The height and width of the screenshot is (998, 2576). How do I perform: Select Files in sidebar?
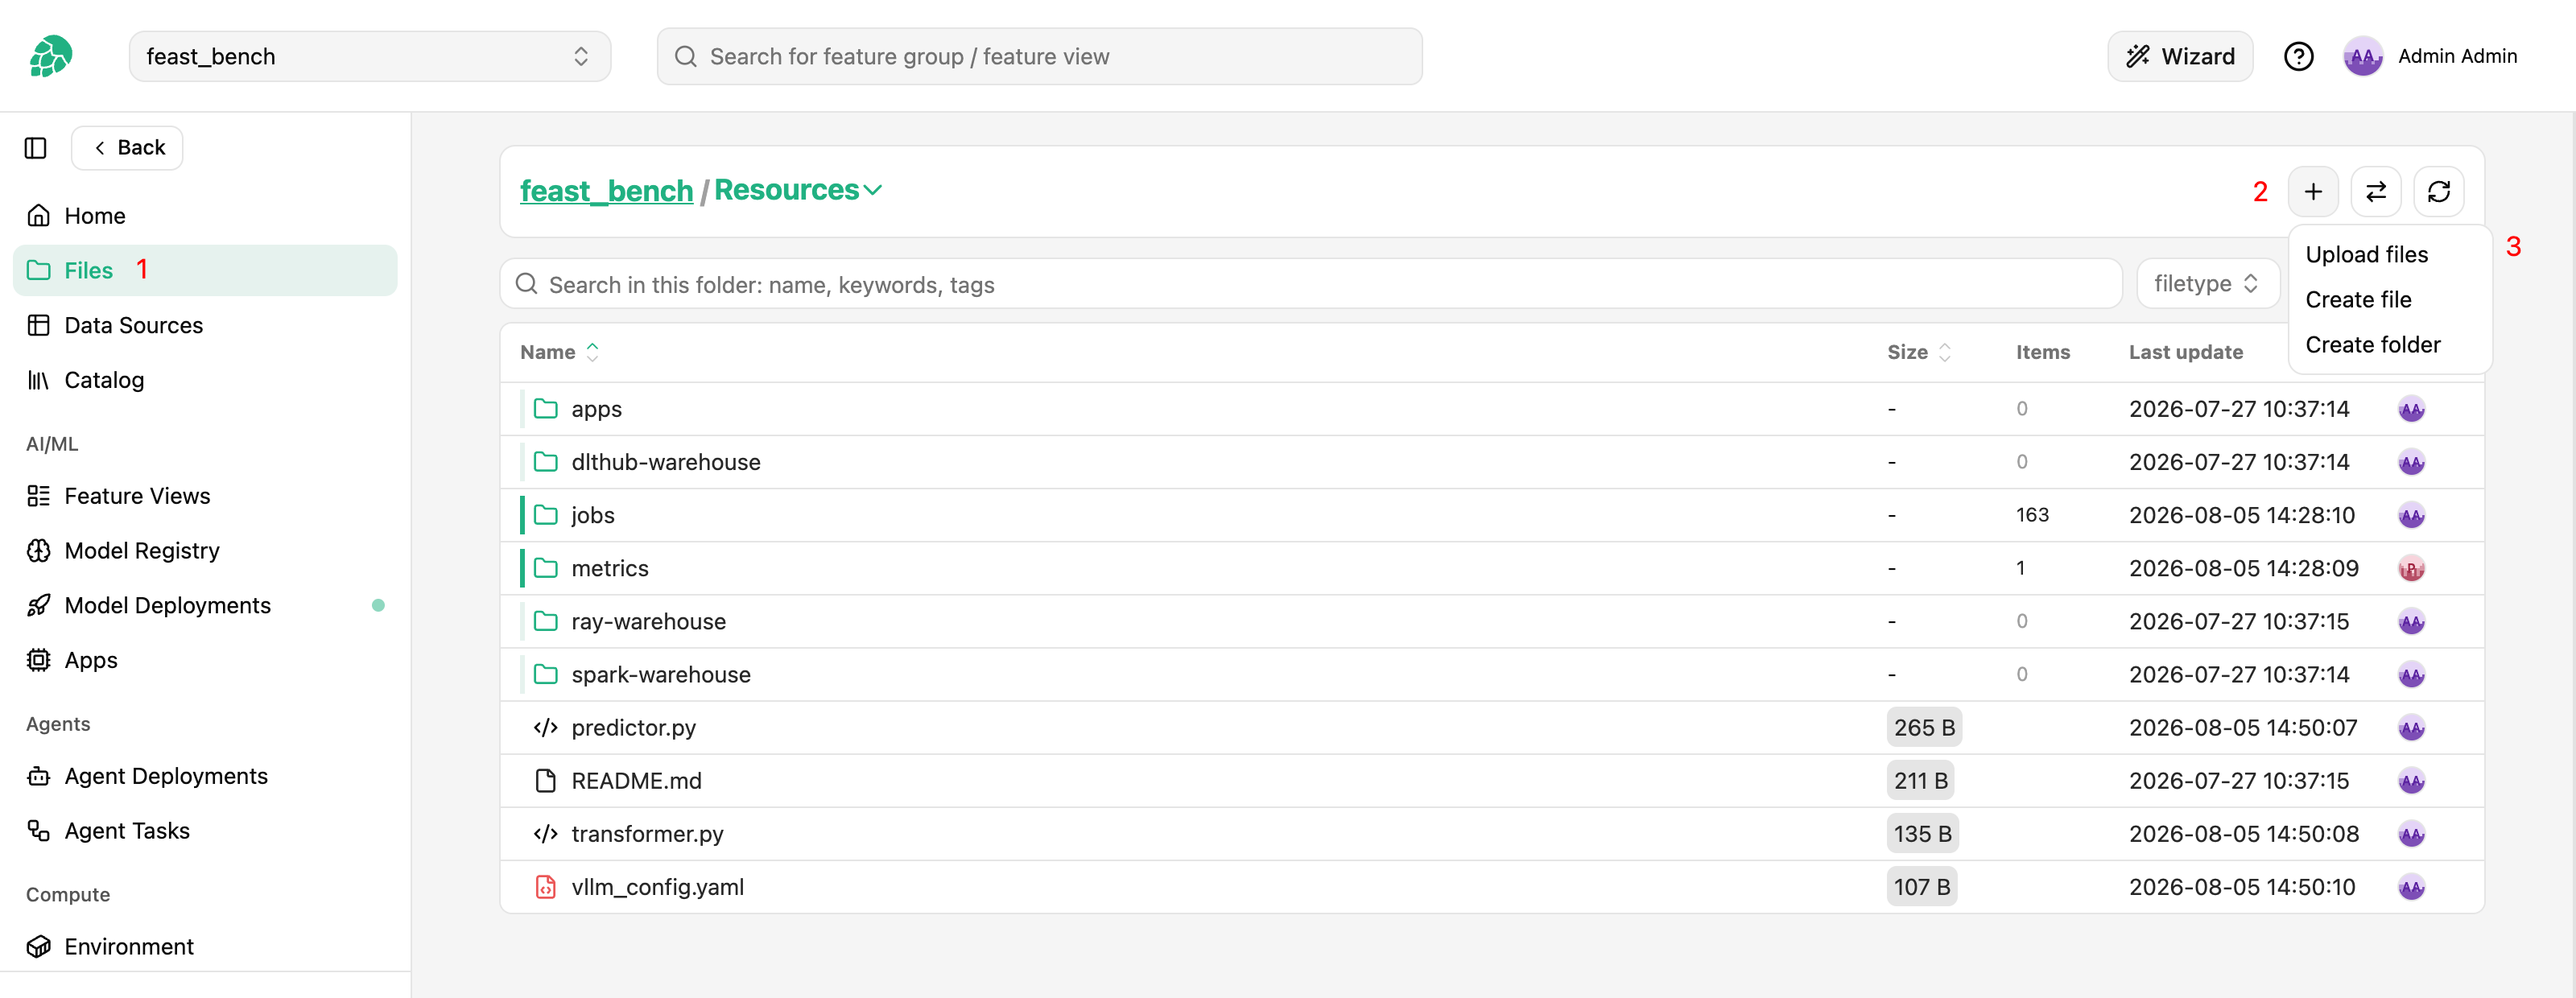point(205,270)
